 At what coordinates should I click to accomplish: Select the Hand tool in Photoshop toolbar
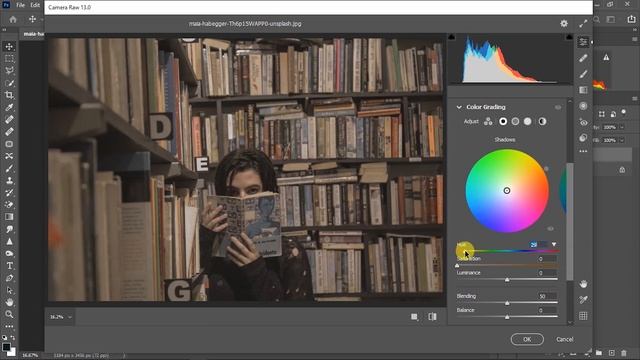[x=9, y=302]
